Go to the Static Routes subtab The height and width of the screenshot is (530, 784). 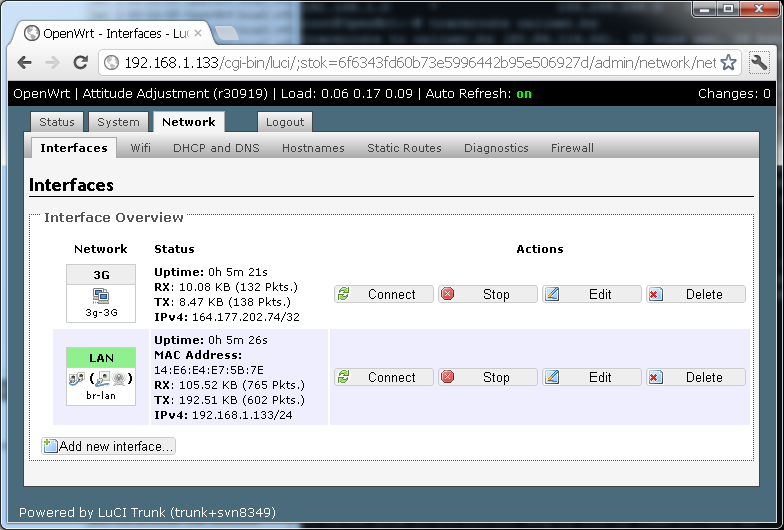coord(404,148)
